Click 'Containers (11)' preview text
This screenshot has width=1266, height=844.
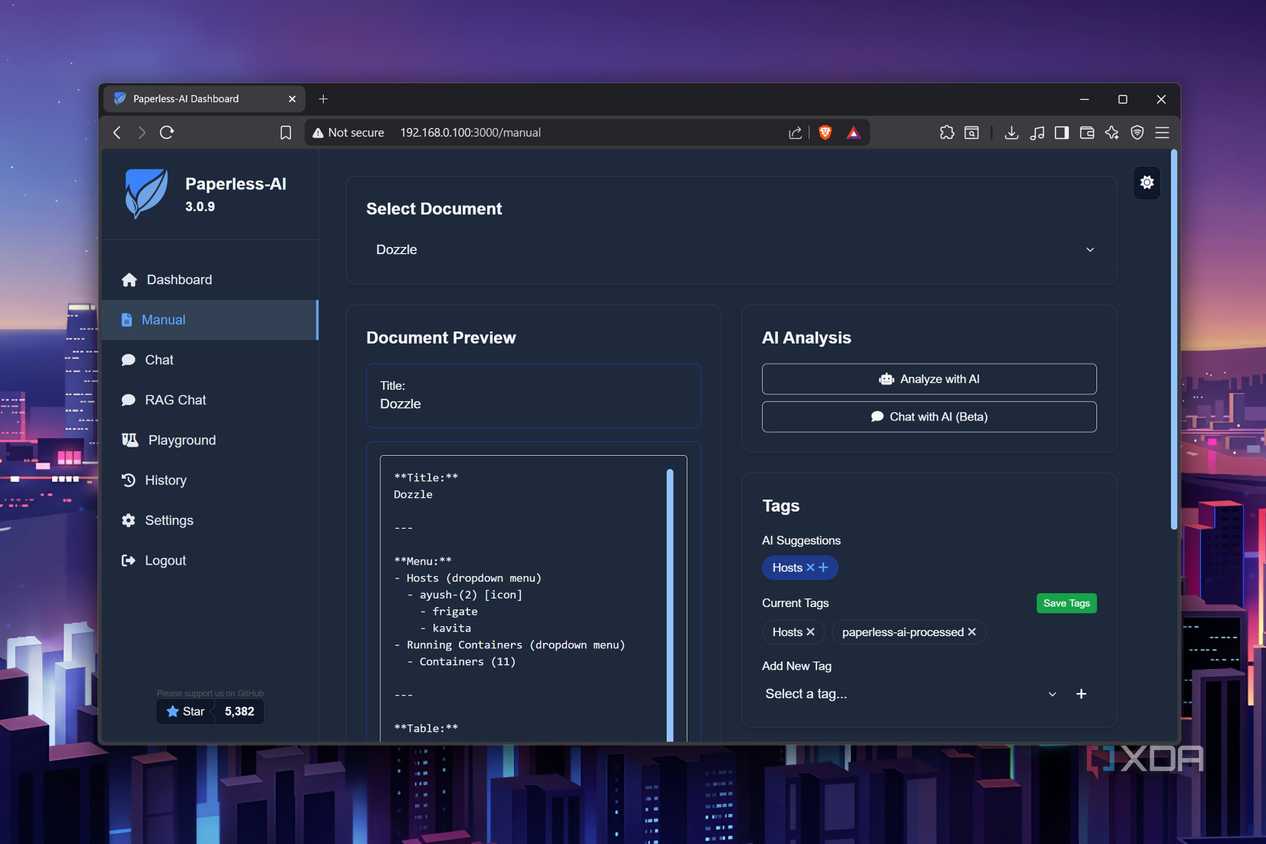(x=467, y=661)
